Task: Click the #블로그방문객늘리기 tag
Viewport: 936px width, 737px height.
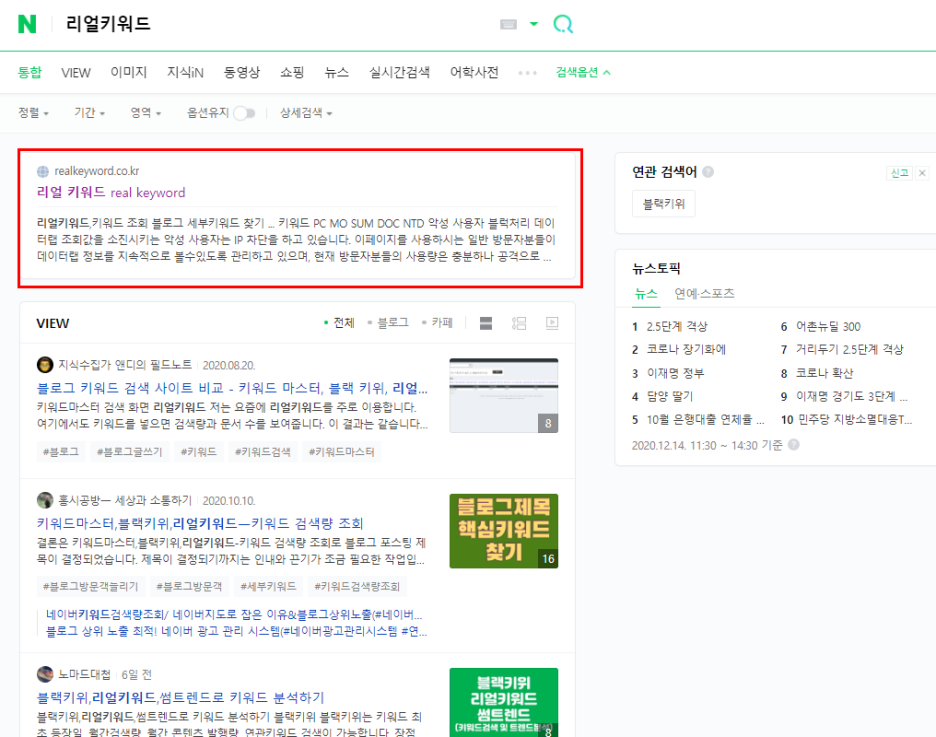Action: click(x=90, y=587)
